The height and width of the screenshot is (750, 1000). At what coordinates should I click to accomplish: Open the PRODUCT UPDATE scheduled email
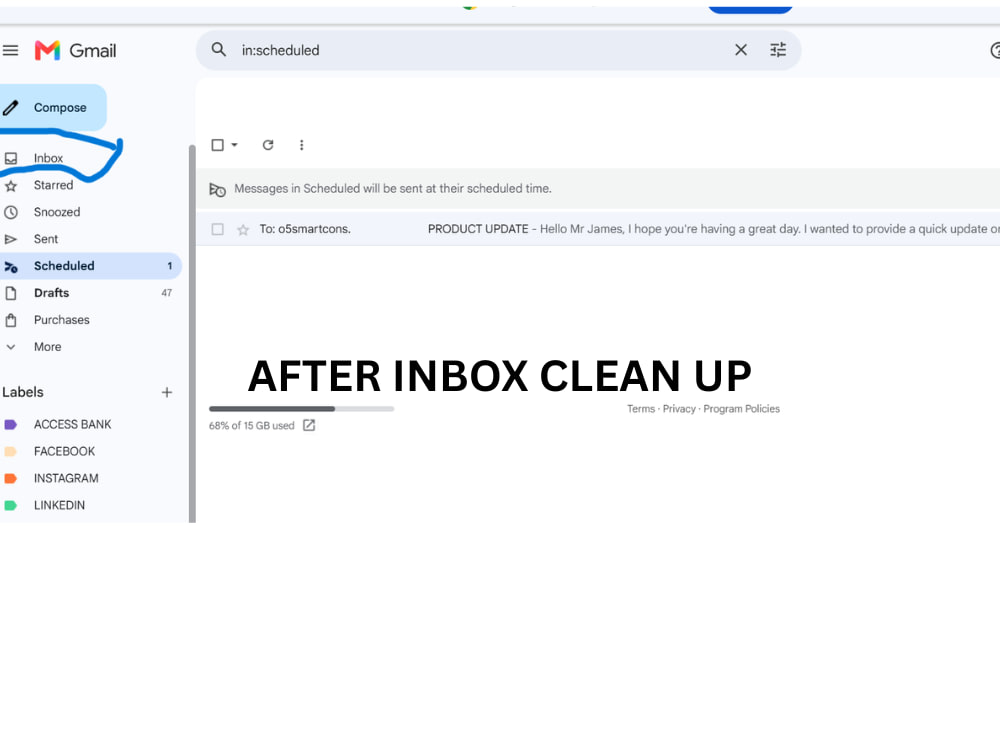(598, 229)
